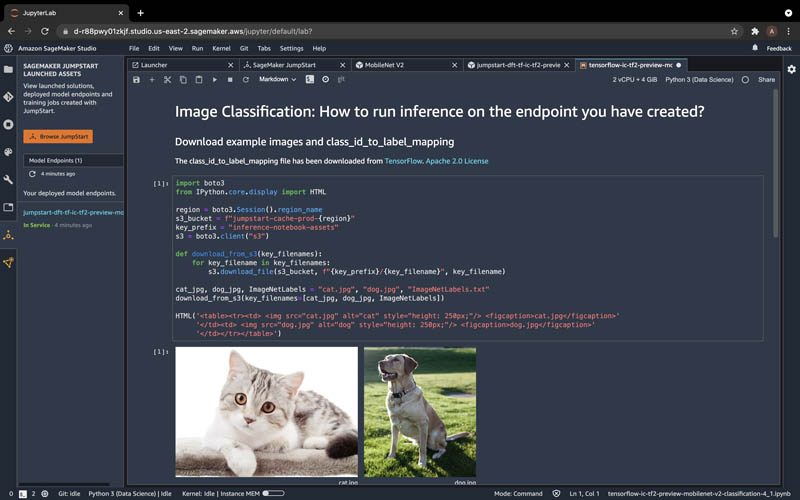Close the MobileNet V2 tab

pyautogui.click(x=455, y=65)
